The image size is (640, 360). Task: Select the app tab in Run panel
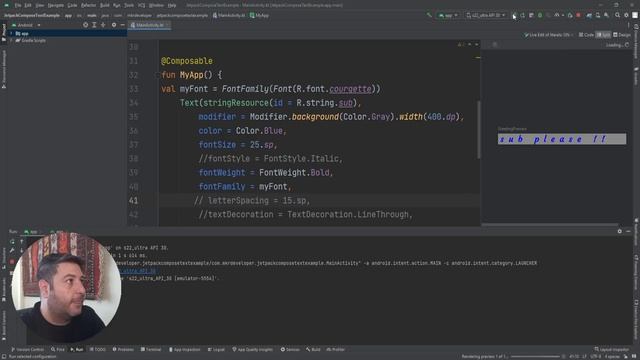point(33,231)
